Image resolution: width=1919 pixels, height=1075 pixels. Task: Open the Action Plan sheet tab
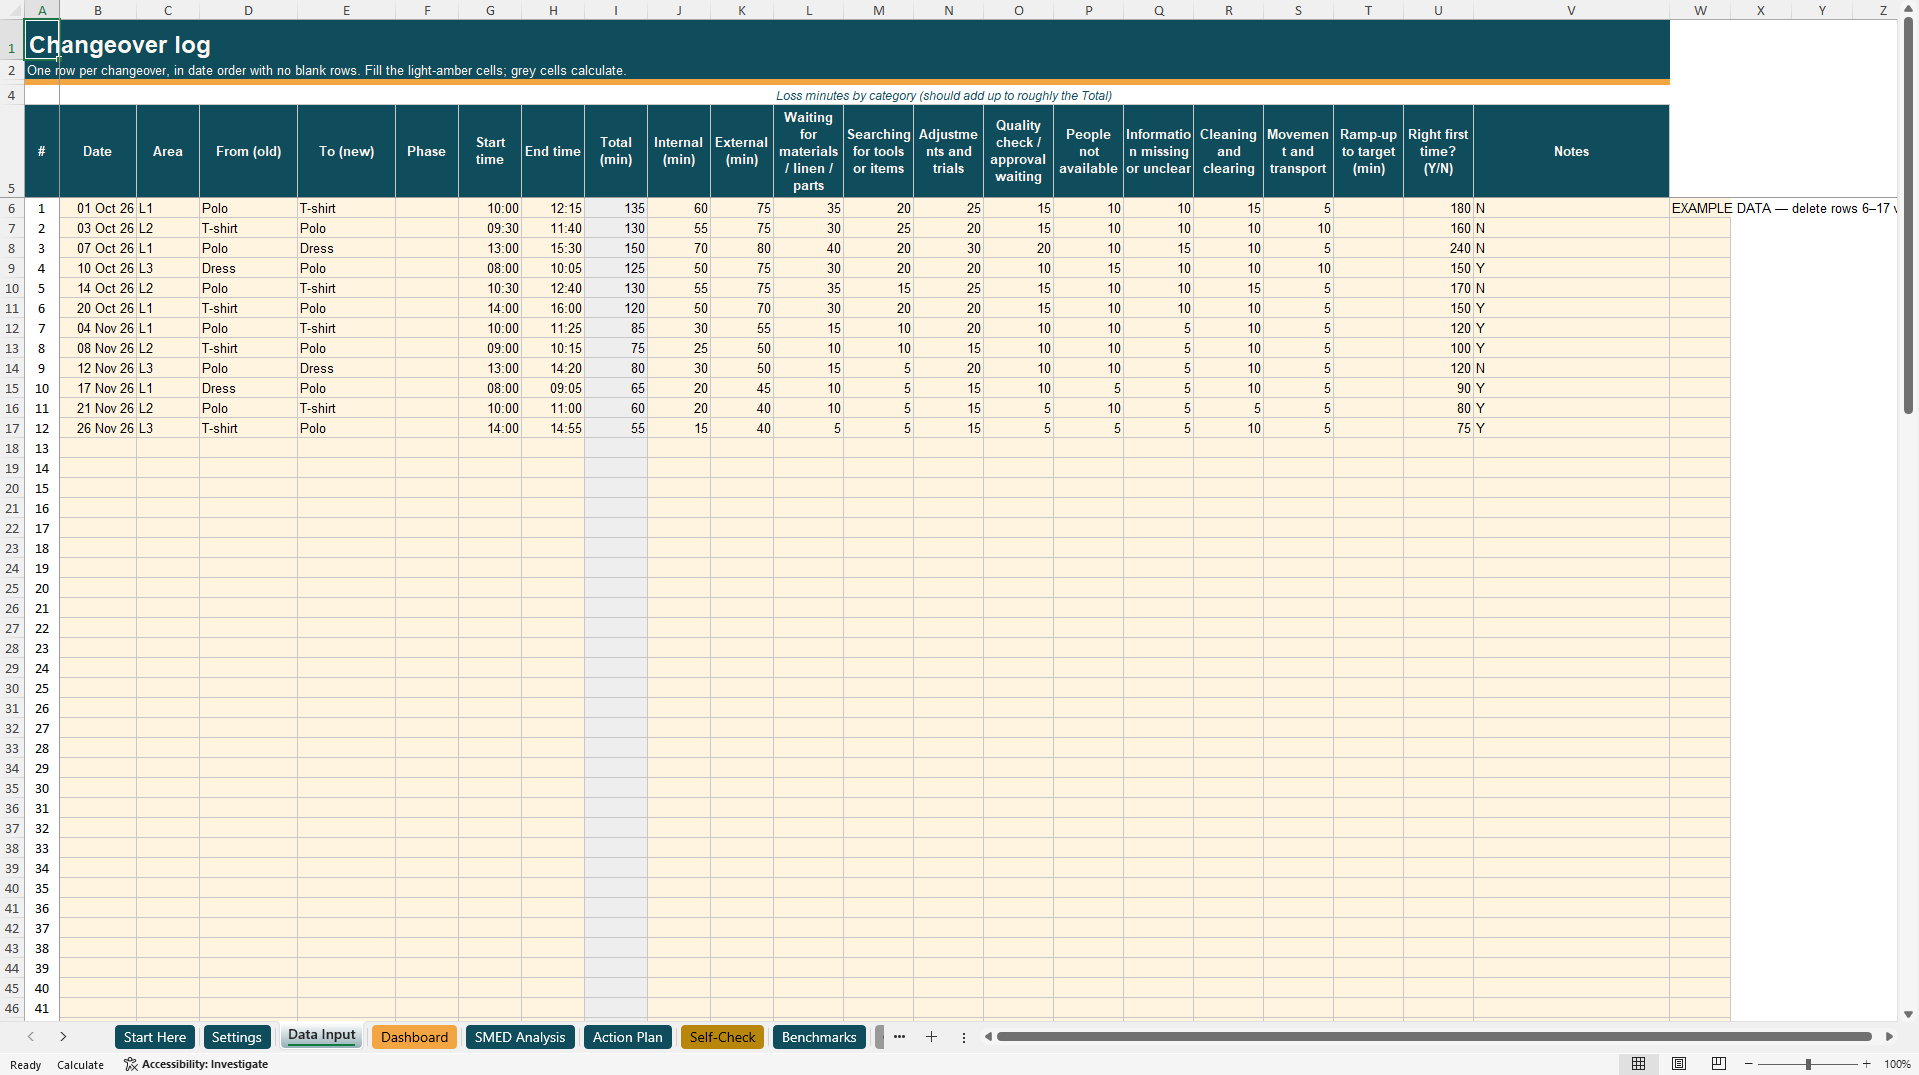point(627,1037)
